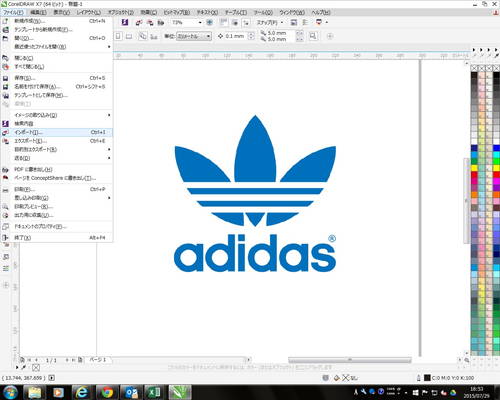This screenshot has height=400, width=500.
Task: Click the outline pen icon in status bar
Action: point(418,378)
